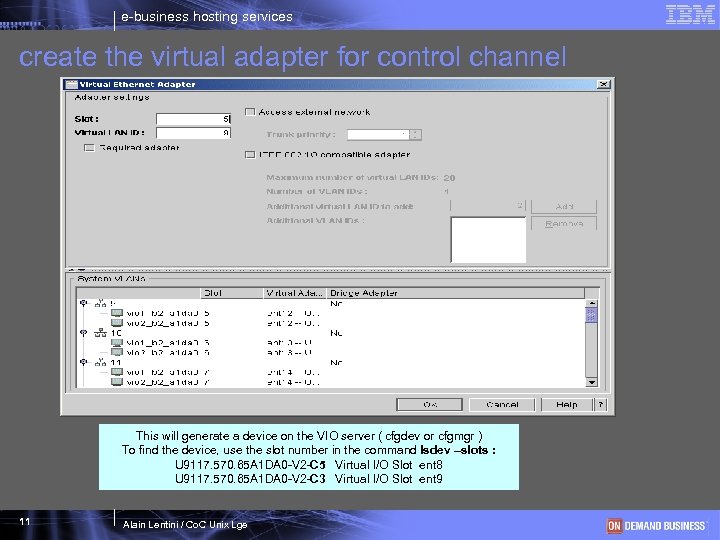
Task: Click the Virtual Ethernet Adapter title bar icon
Action: [x=71, y=84]
